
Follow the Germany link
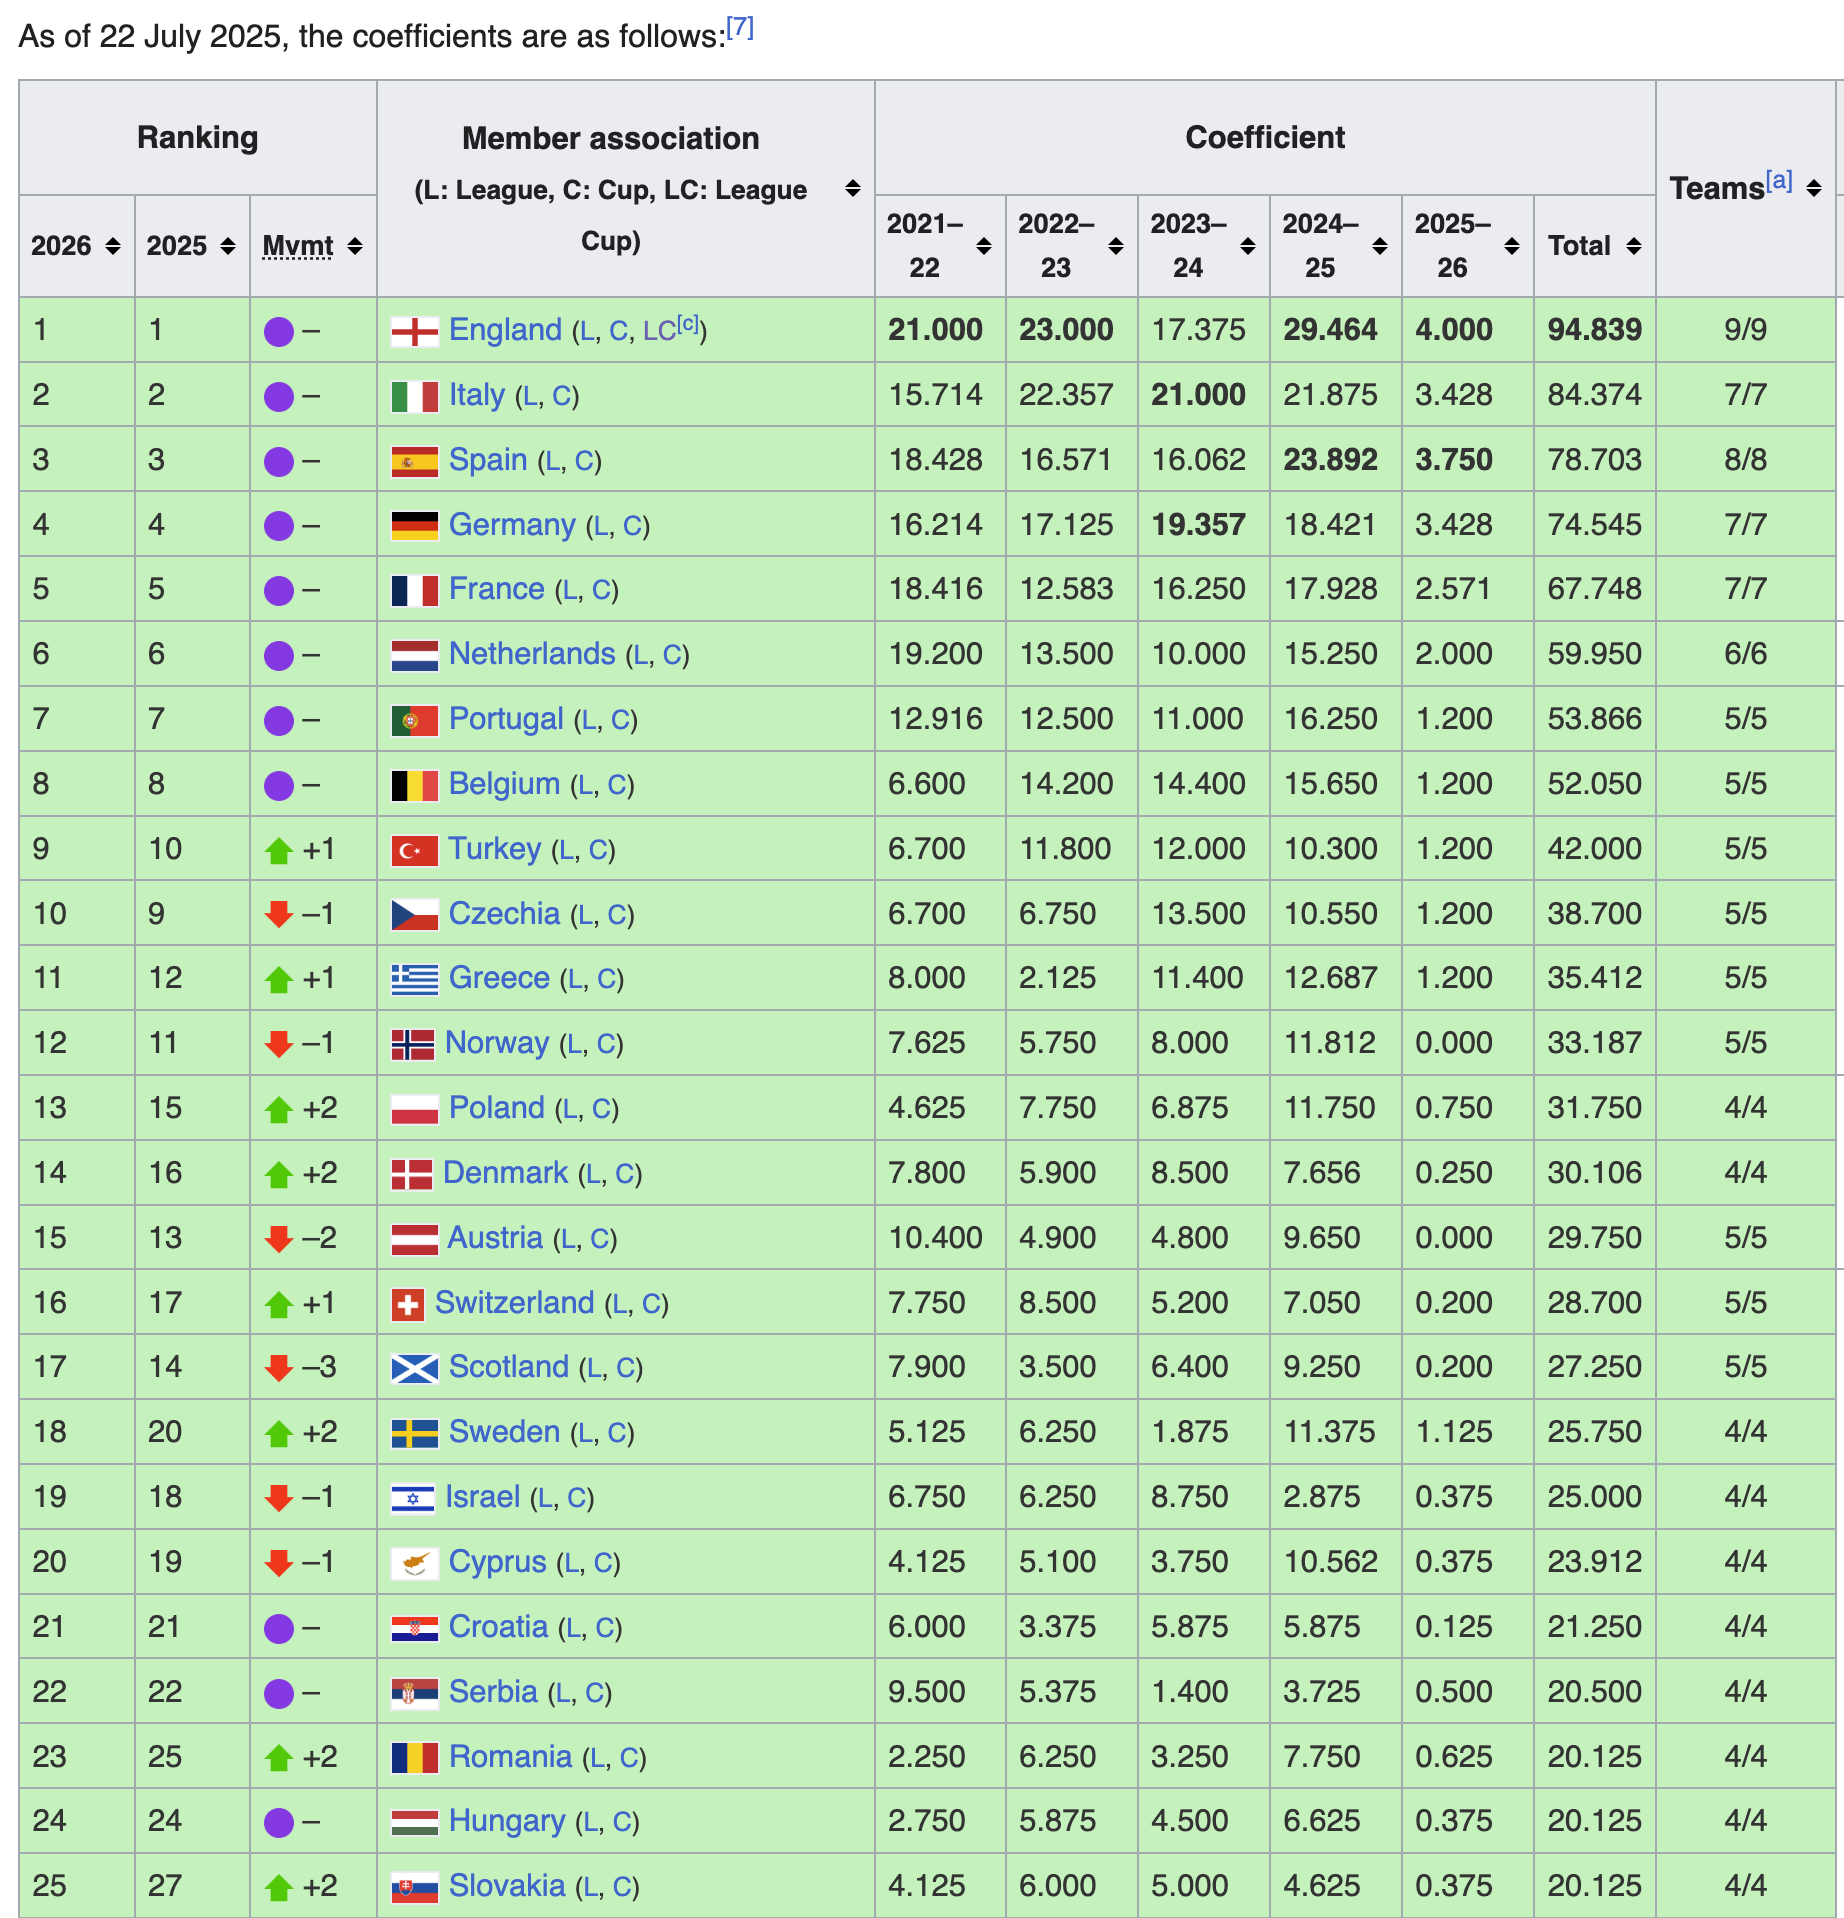(x=512, y=525)
